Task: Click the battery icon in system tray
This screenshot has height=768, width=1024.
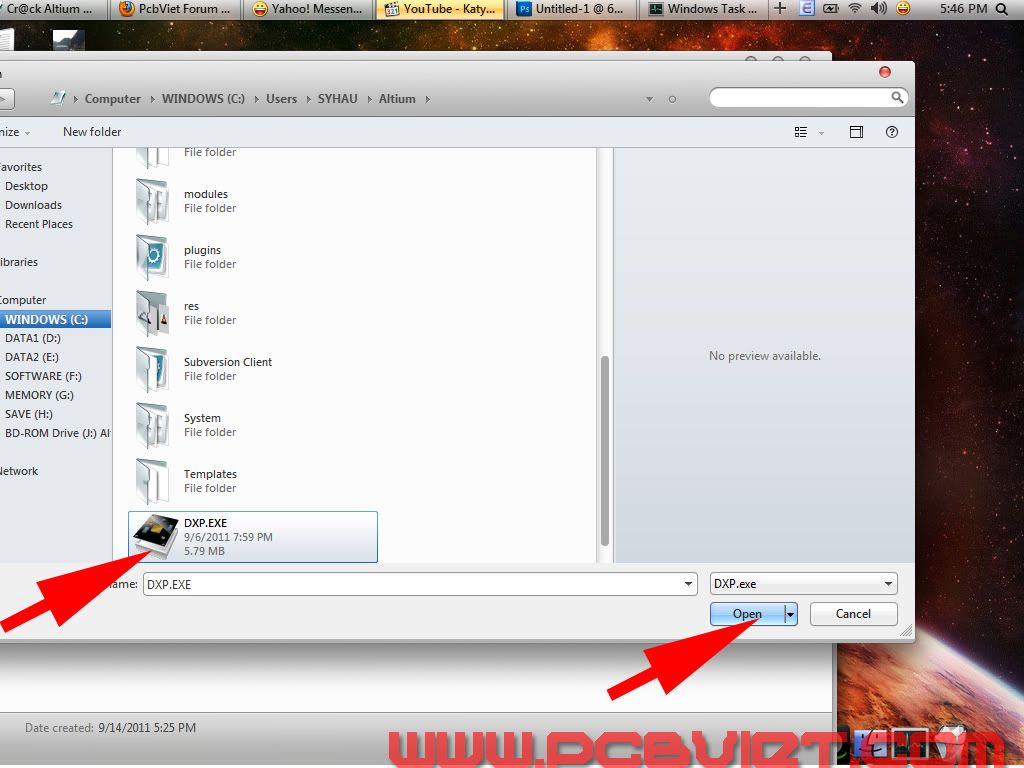Action: tap(830, 8)
